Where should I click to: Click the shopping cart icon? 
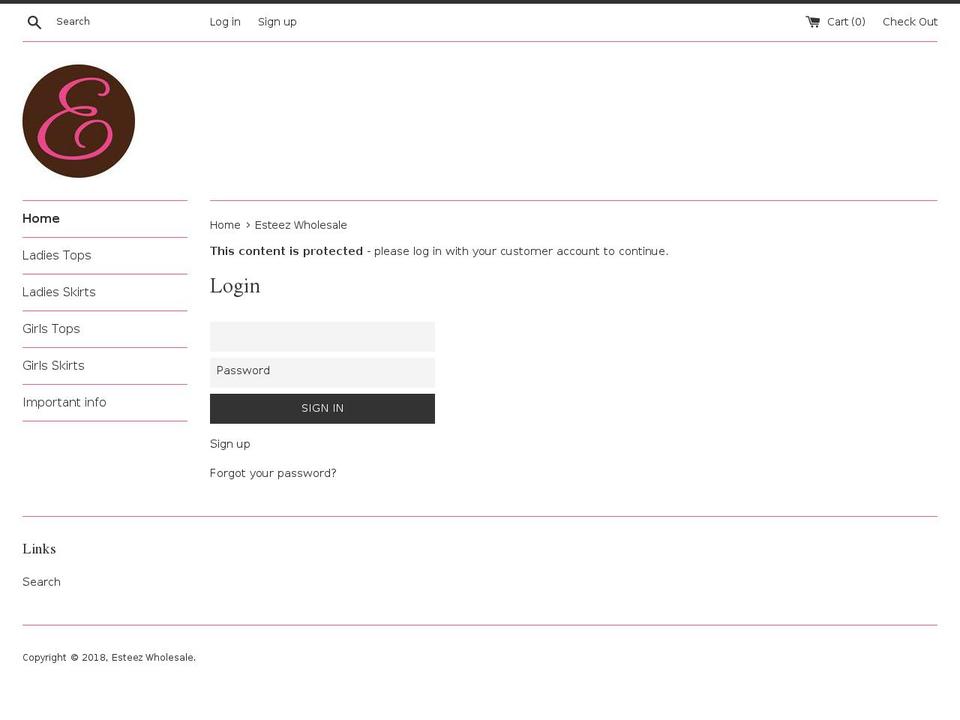[812, 22]
